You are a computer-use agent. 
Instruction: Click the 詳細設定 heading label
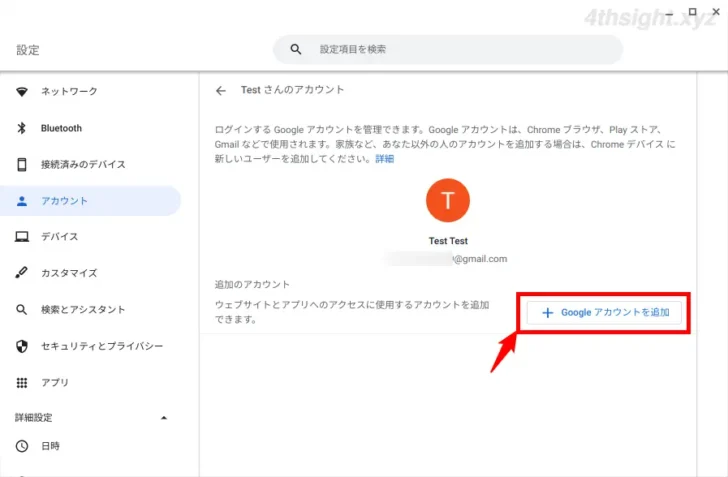(x=33, y=418)
